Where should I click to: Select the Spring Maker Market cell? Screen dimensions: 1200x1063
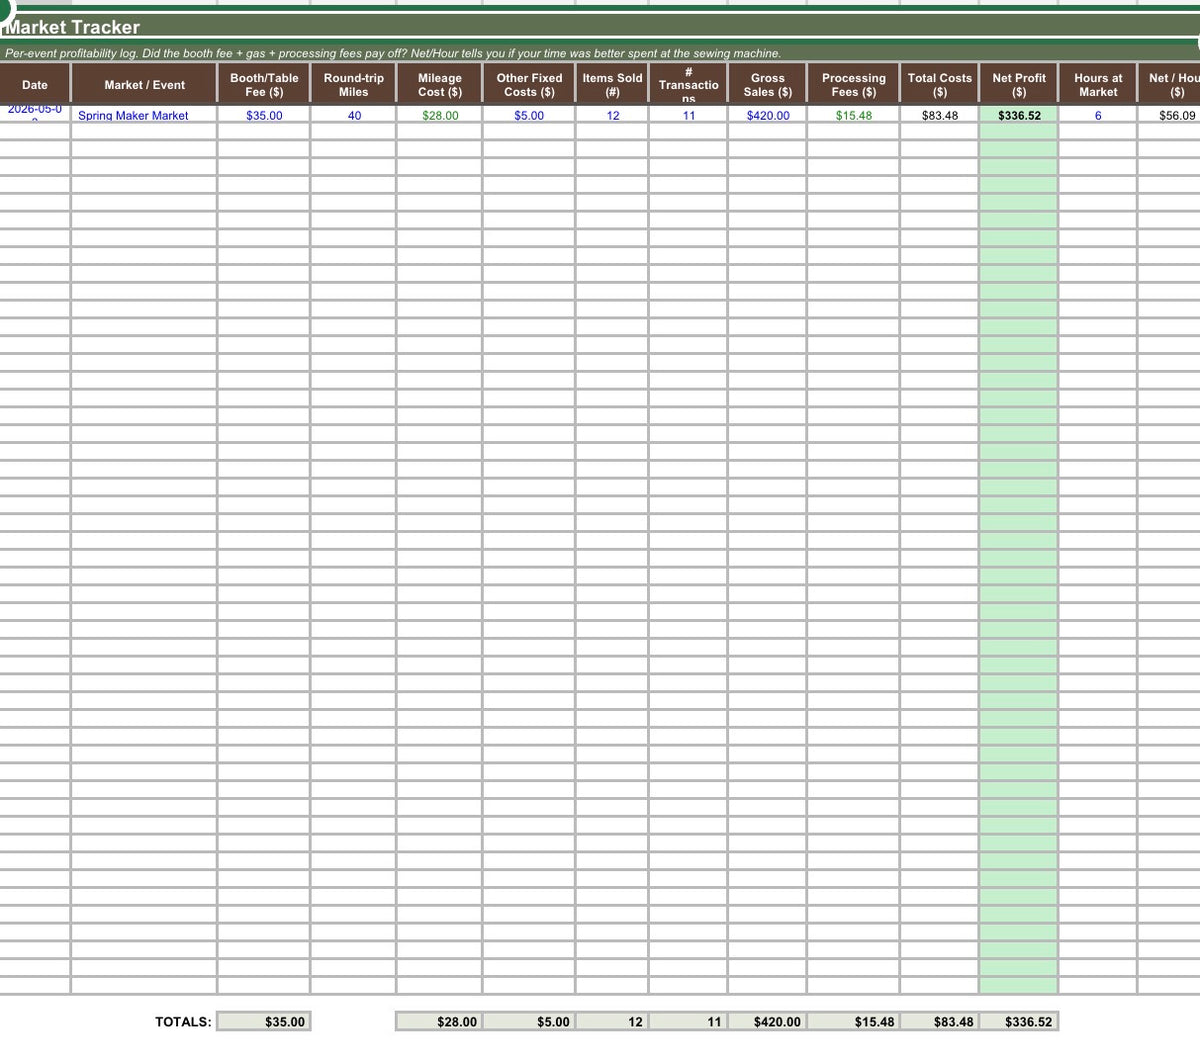[x=145, y=115]
